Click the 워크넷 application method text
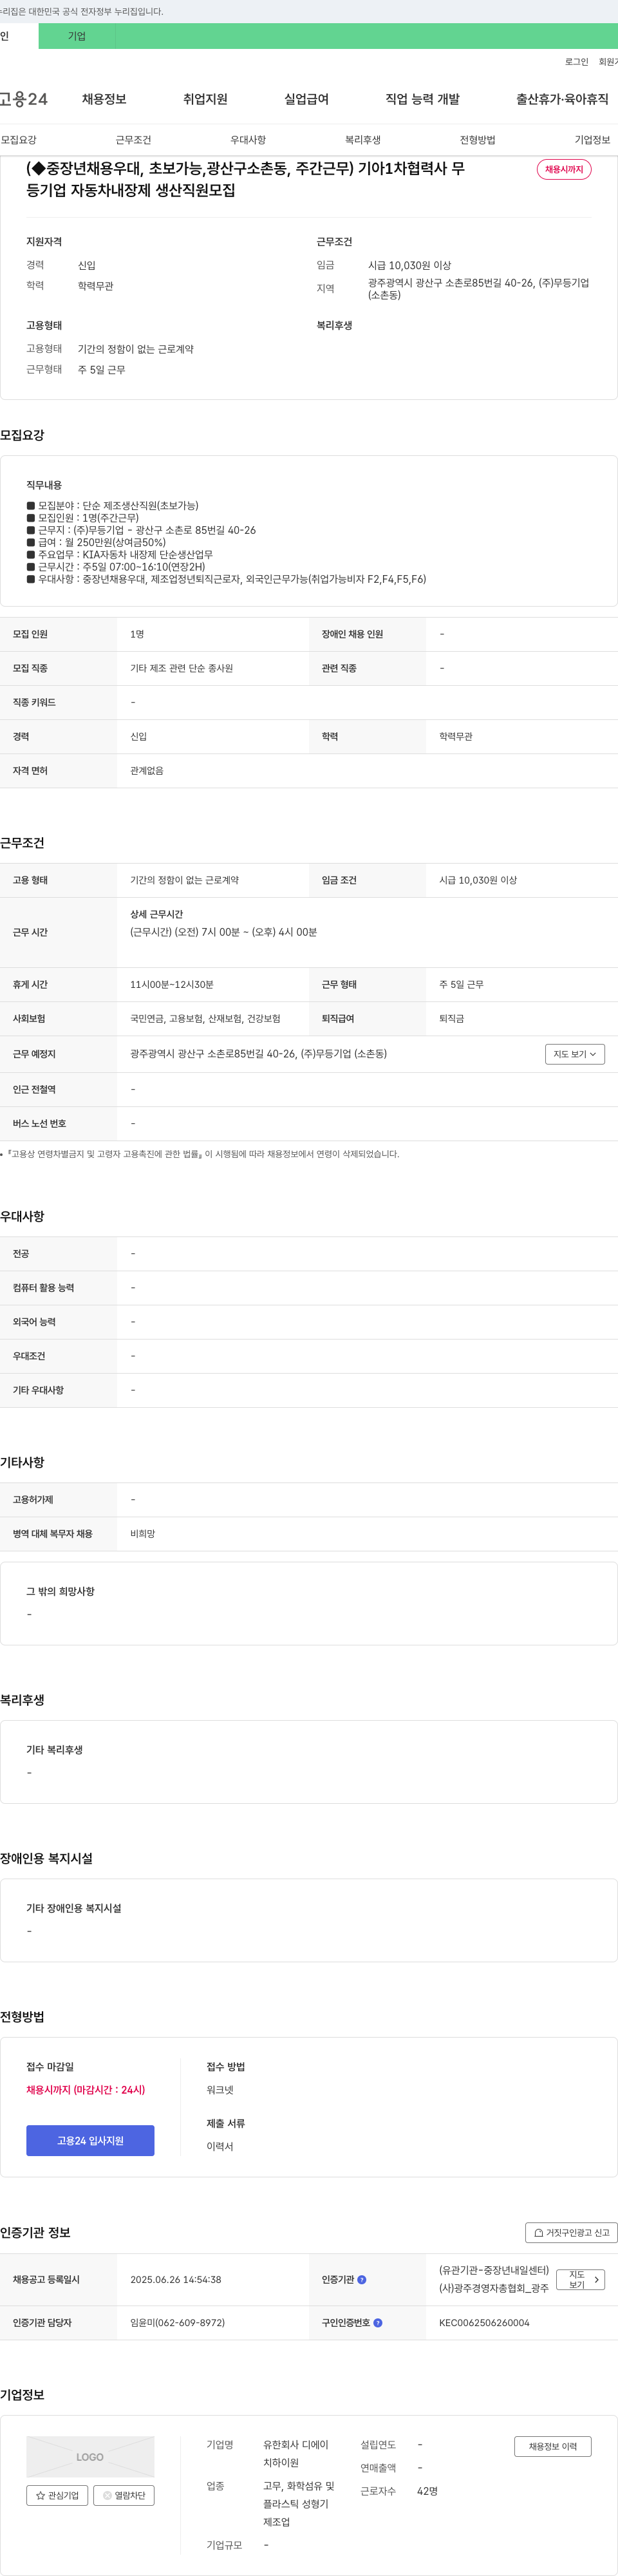The width and height of the screenshot is (618, 2576). tap(220, 2090)
